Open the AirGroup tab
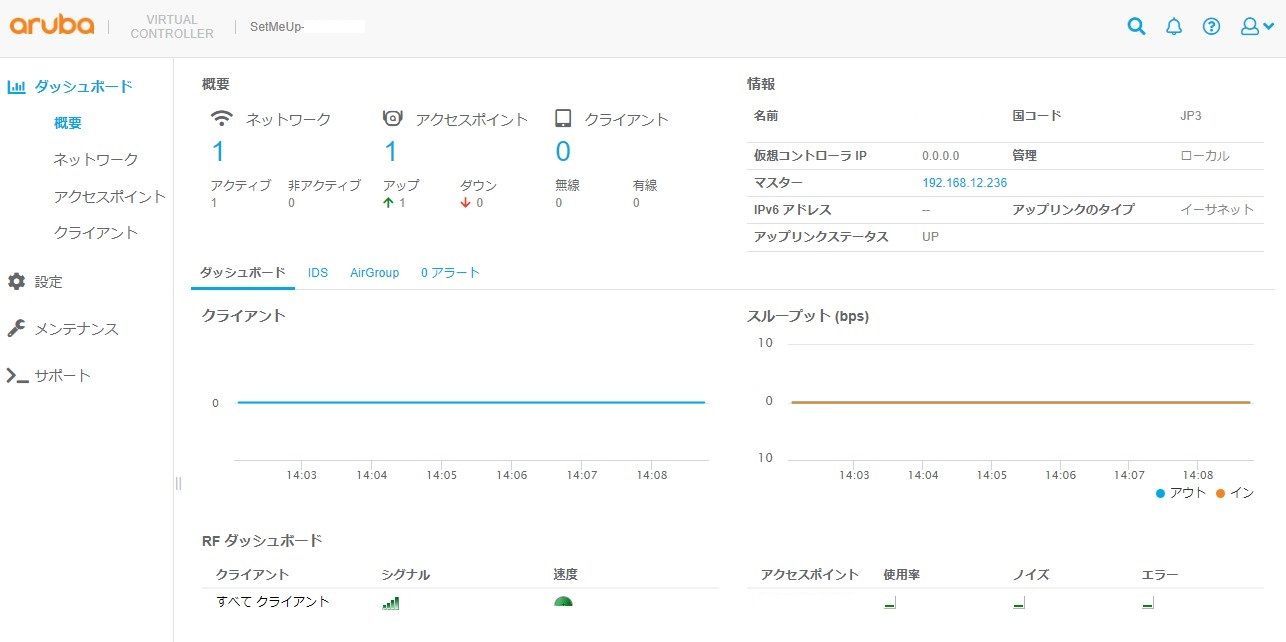The image size is (1286, 642). [374, 272]
